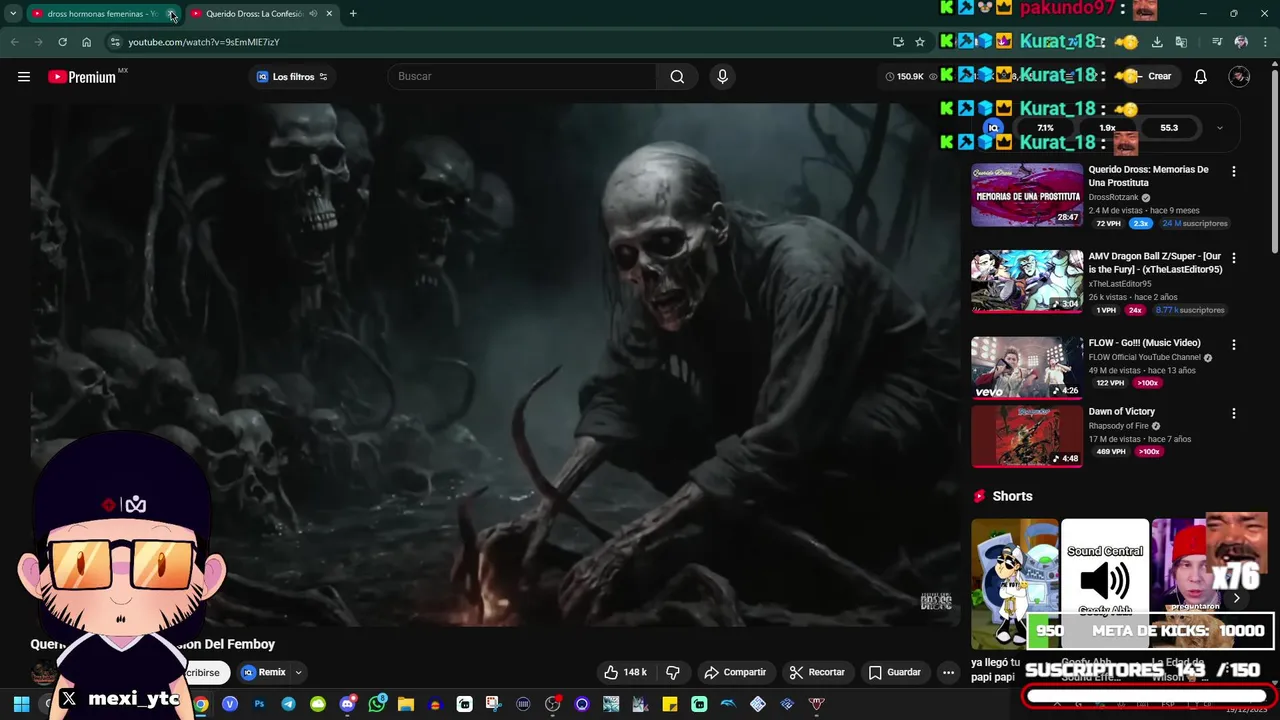Viewport: 1280px width, 720px height.
Task: Open a new Chrome tab
Action: (353, 13)
